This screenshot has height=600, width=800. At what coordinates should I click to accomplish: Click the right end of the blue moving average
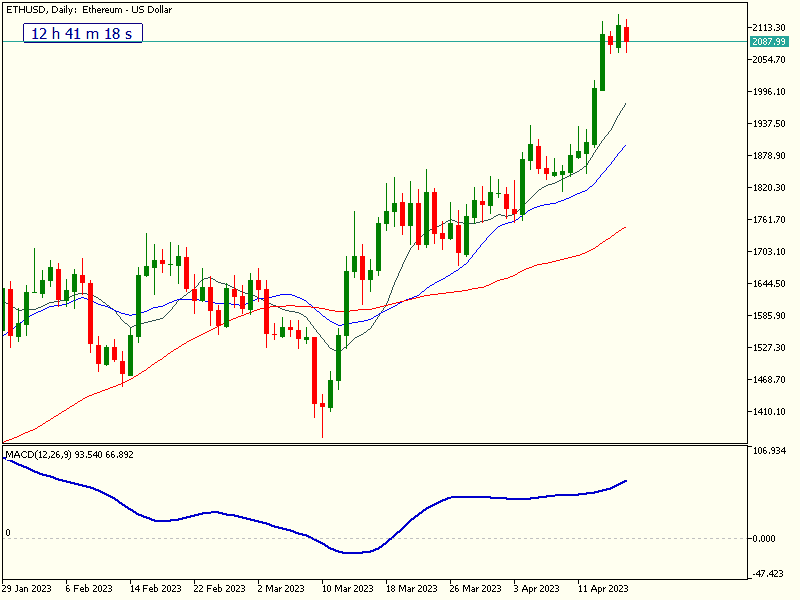click(625, 146)
